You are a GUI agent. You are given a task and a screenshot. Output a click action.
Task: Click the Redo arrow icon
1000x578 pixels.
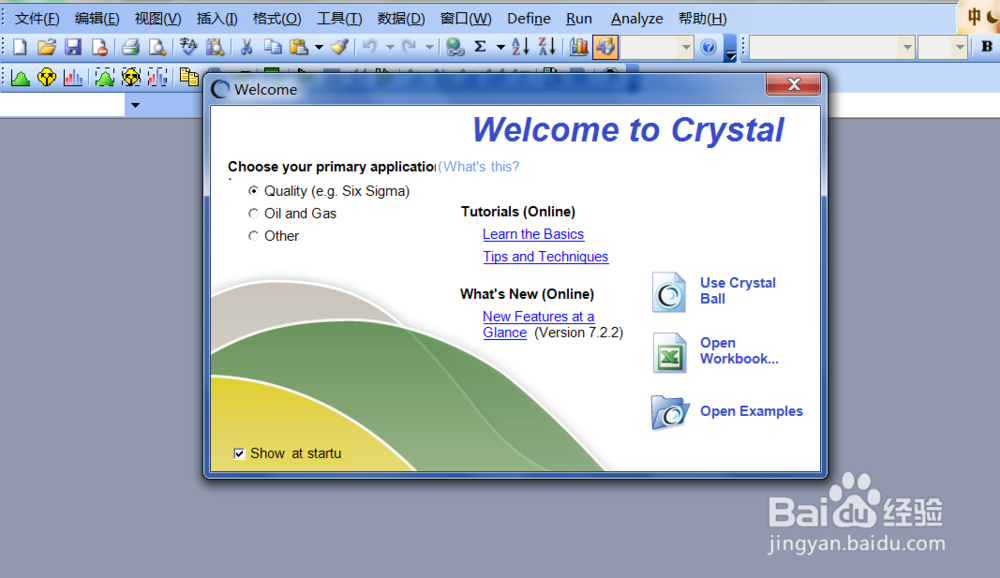click(x=409, y=47)
